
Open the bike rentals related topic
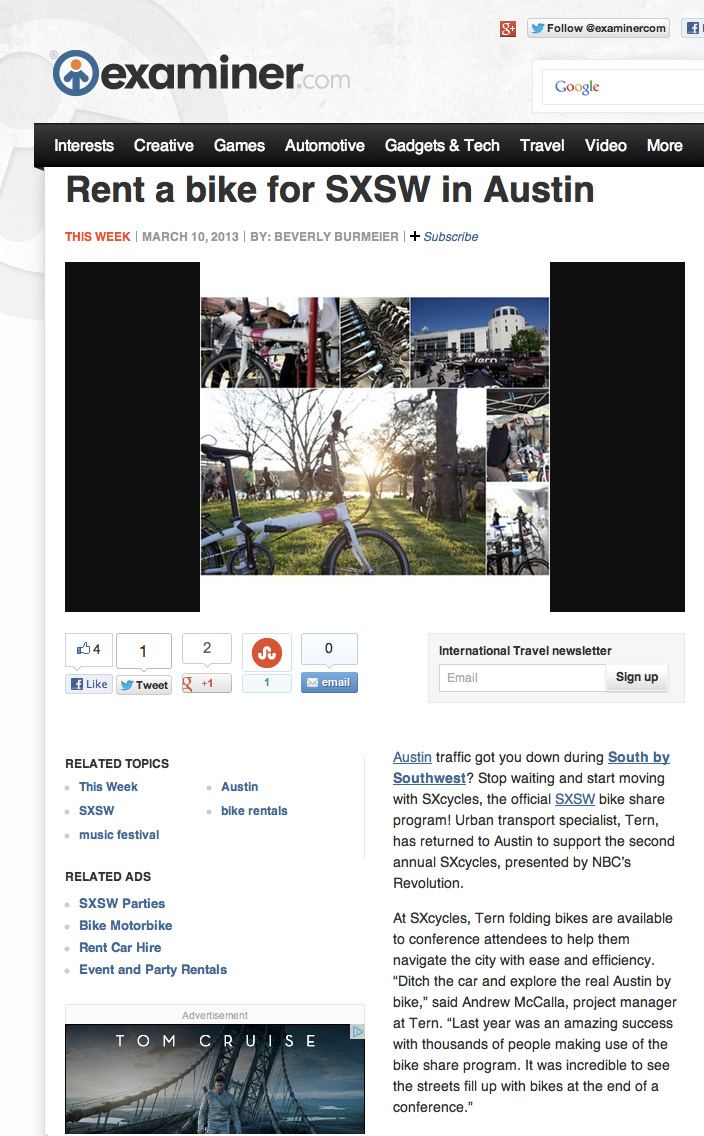pos(254,811)
